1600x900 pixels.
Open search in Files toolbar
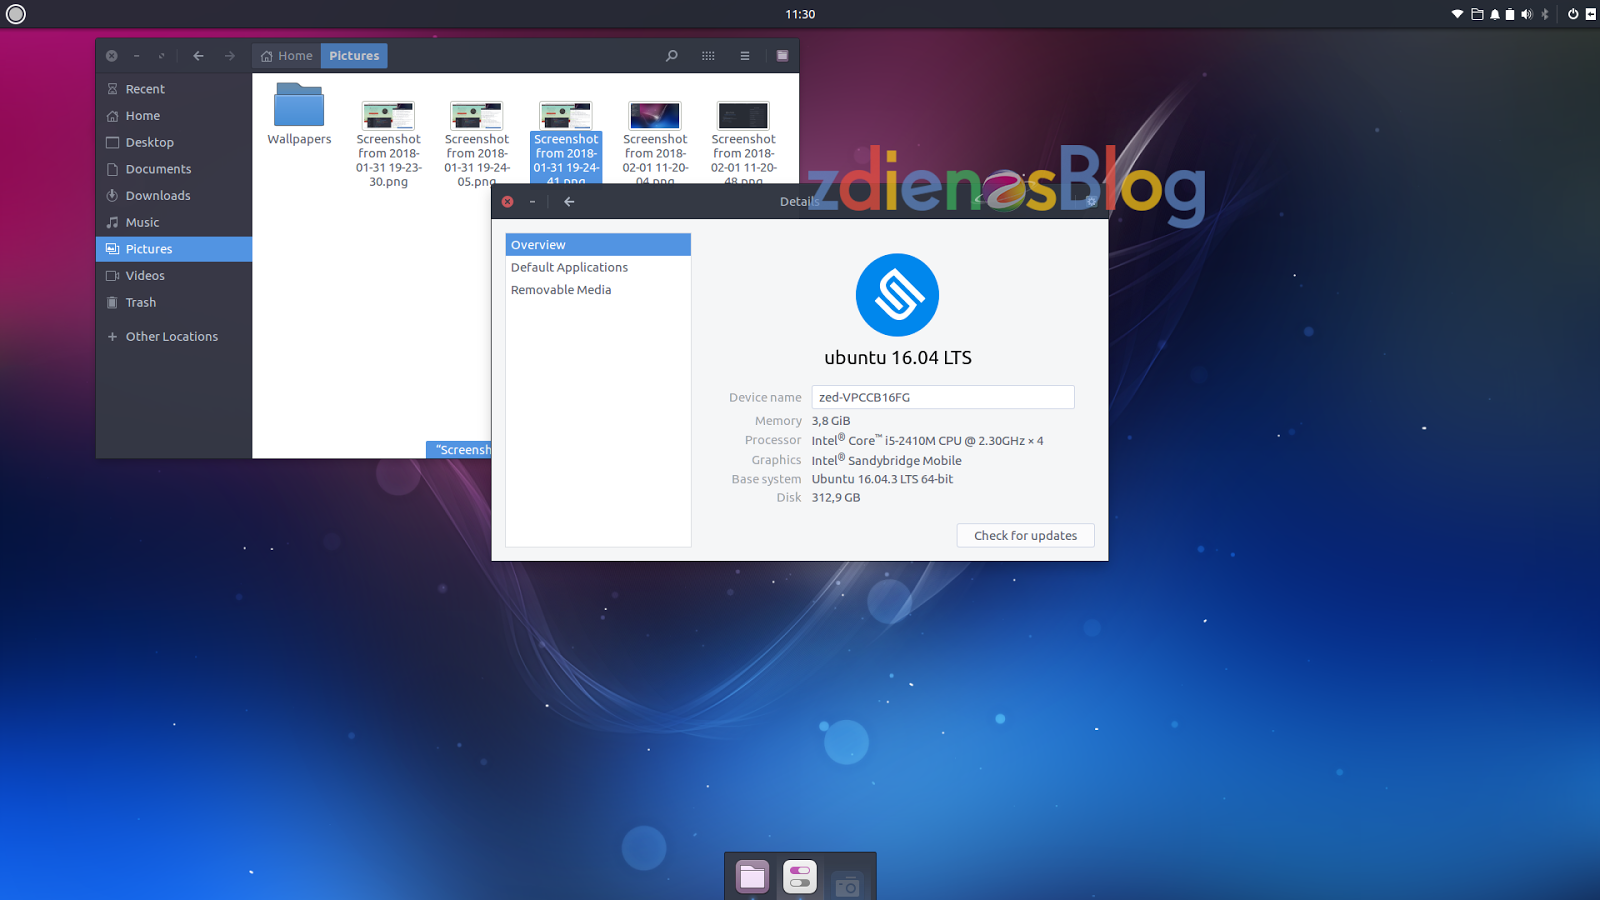click(x=672, y=56)
